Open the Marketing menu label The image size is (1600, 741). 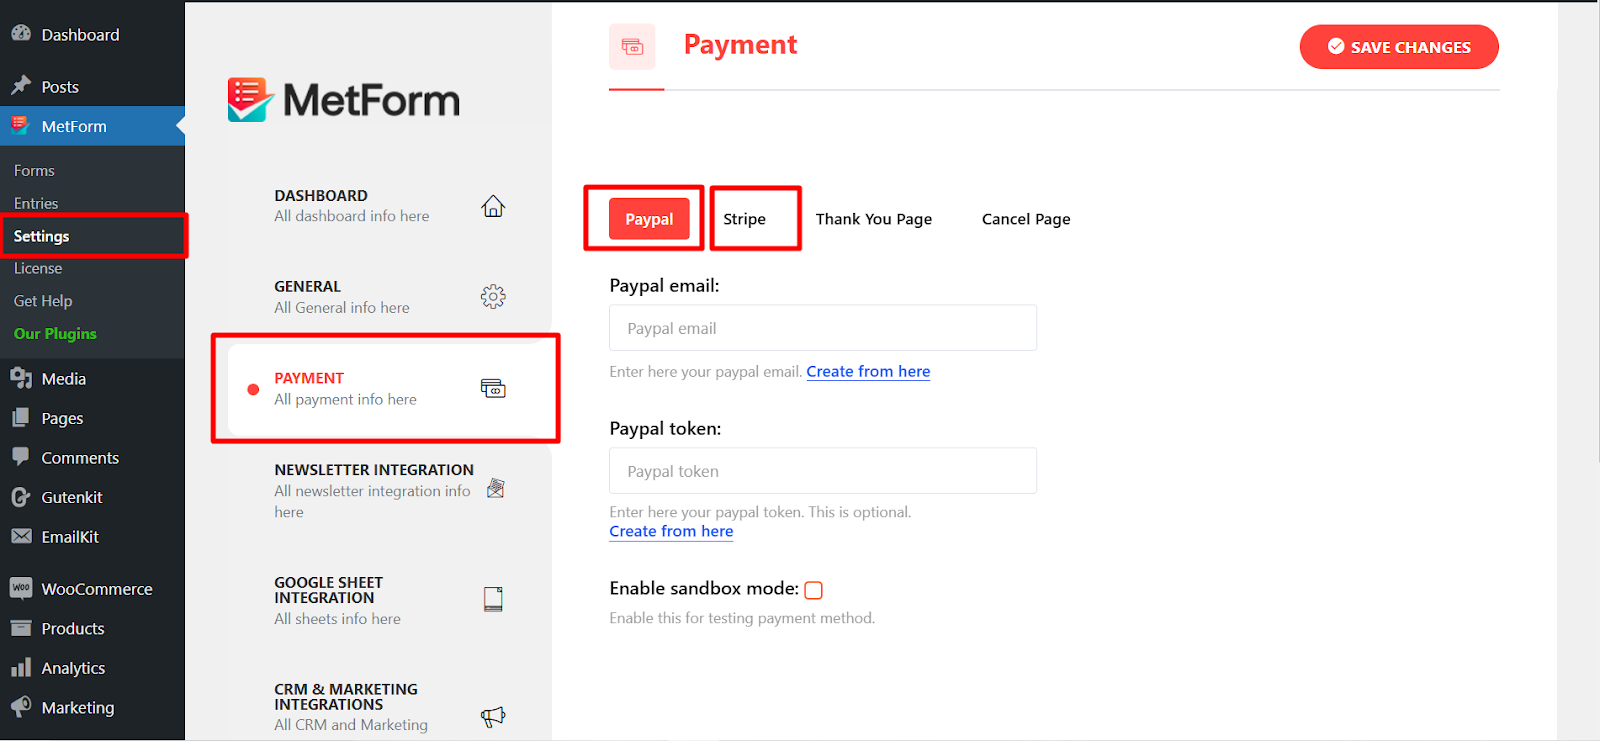(x=78, y=707)
